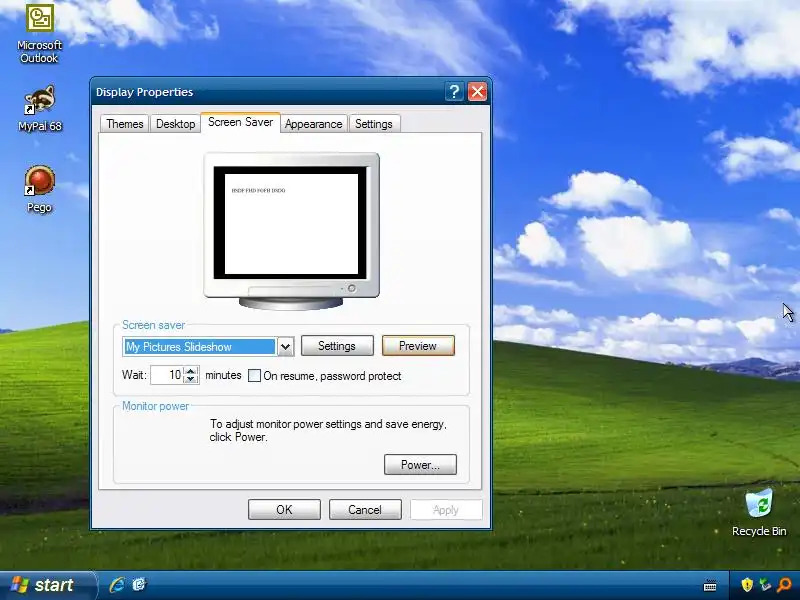
Task: Enable On resume, password protect checkbox
Action: tap(254, 376)
